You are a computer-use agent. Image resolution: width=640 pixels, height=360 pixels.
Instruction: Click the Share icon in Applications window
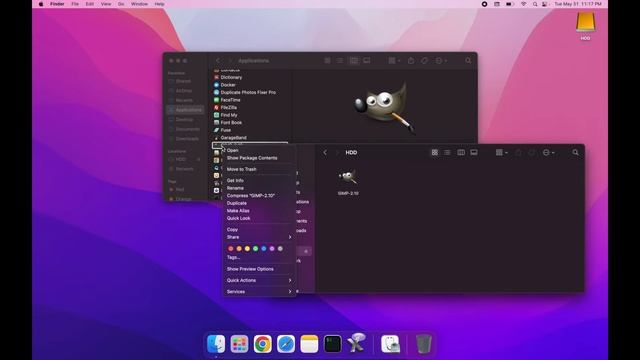point(411,61)
